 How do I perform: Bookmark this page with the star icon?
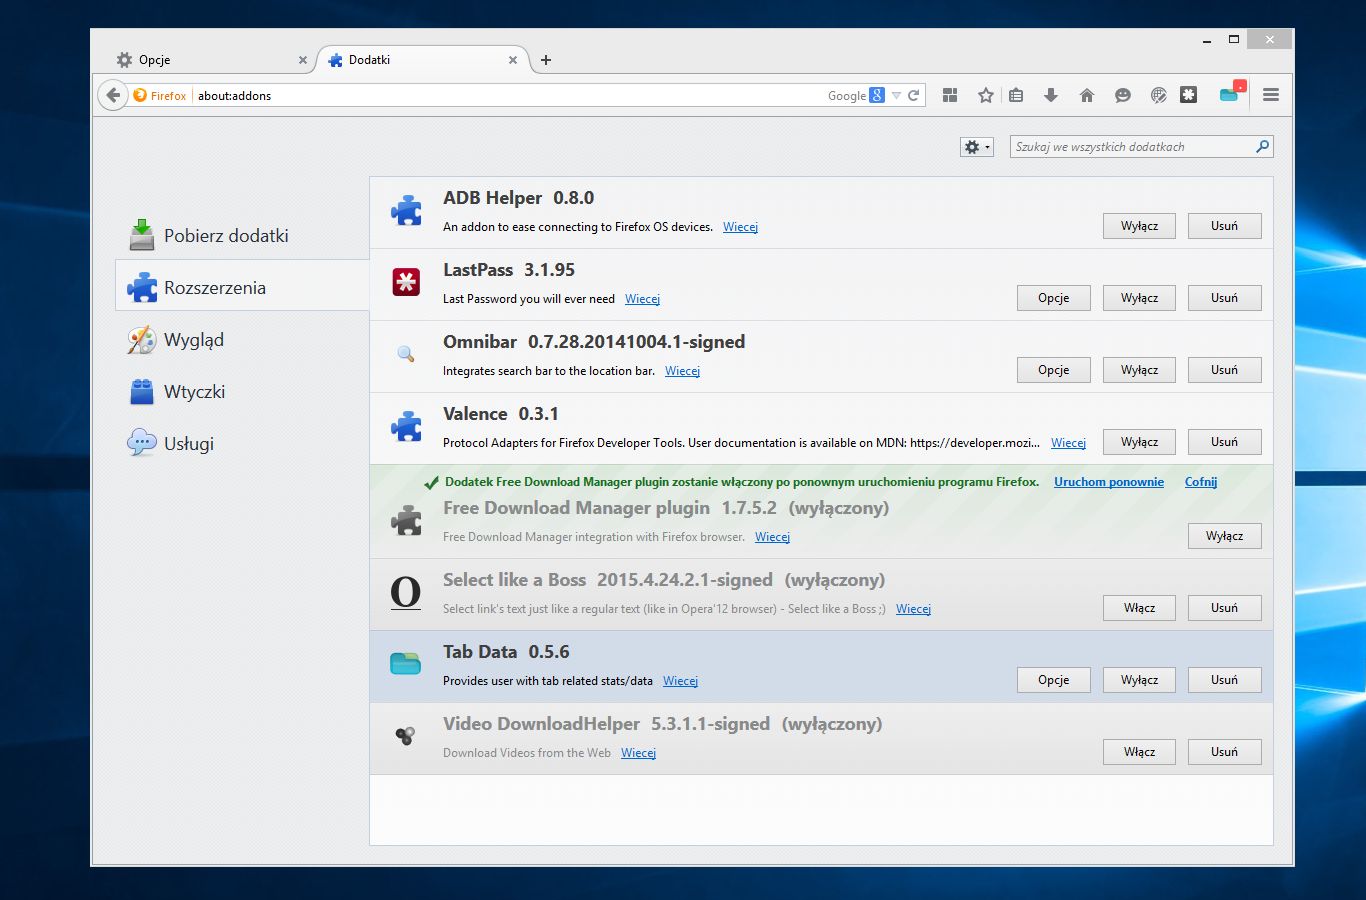tap(986, 95)
